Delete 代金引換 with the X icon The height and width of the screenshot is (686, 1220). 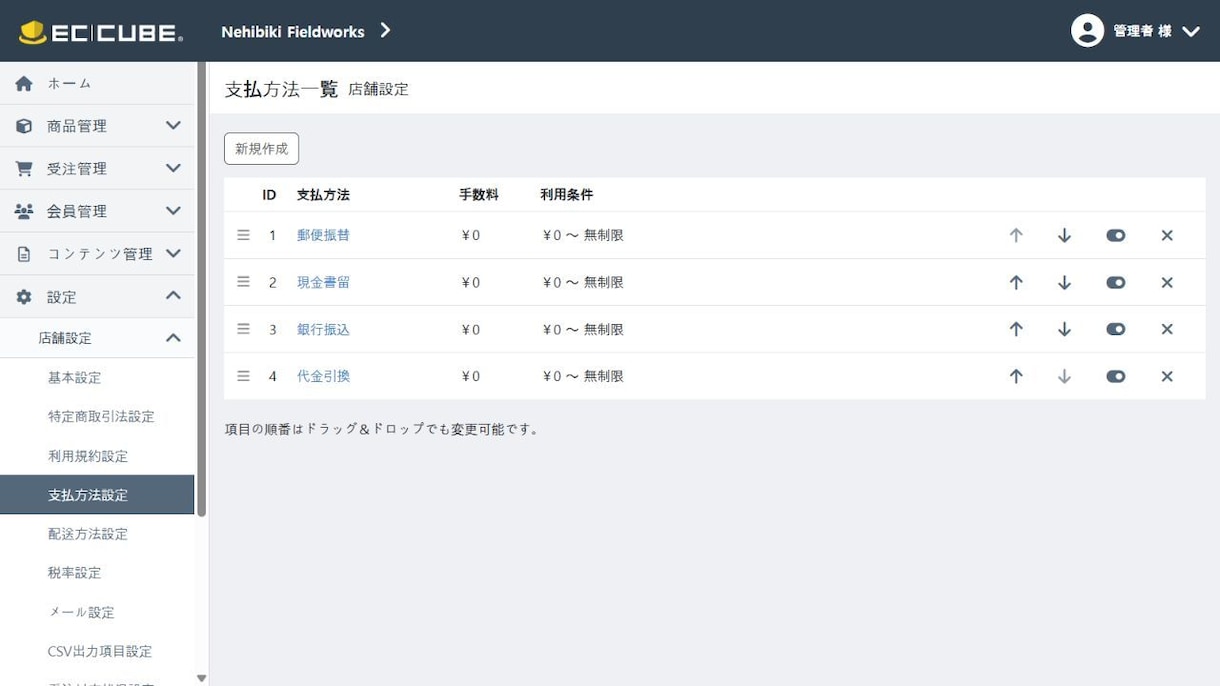click(x=1167, y=377)
